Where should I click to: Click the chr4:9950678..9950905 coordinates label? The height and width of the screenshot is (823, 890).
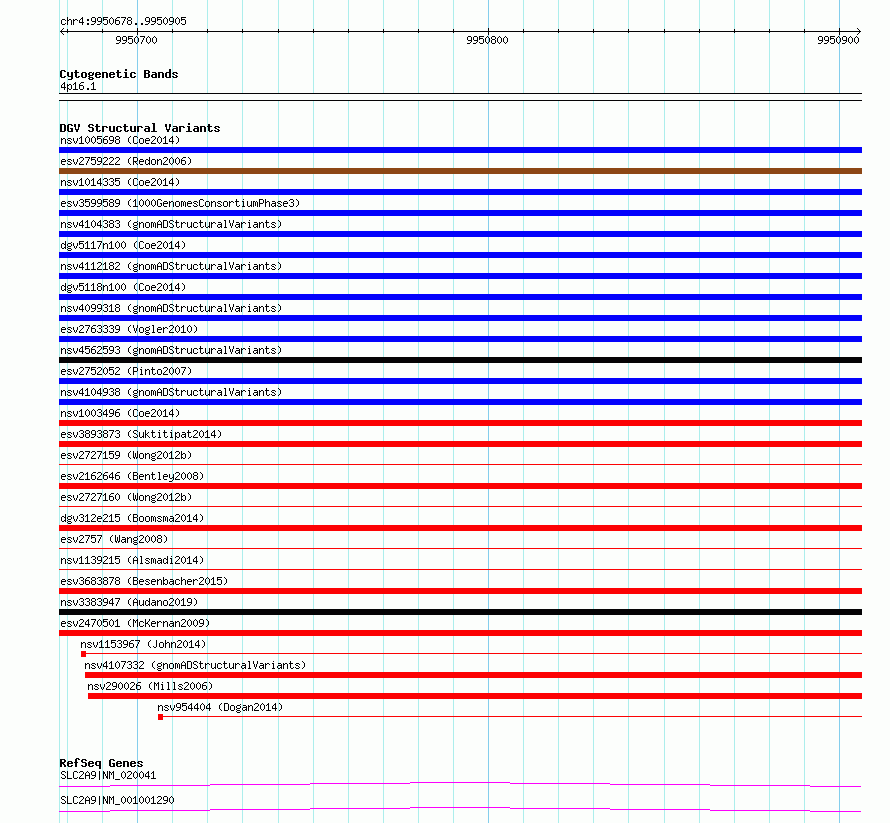click(123, 21)
